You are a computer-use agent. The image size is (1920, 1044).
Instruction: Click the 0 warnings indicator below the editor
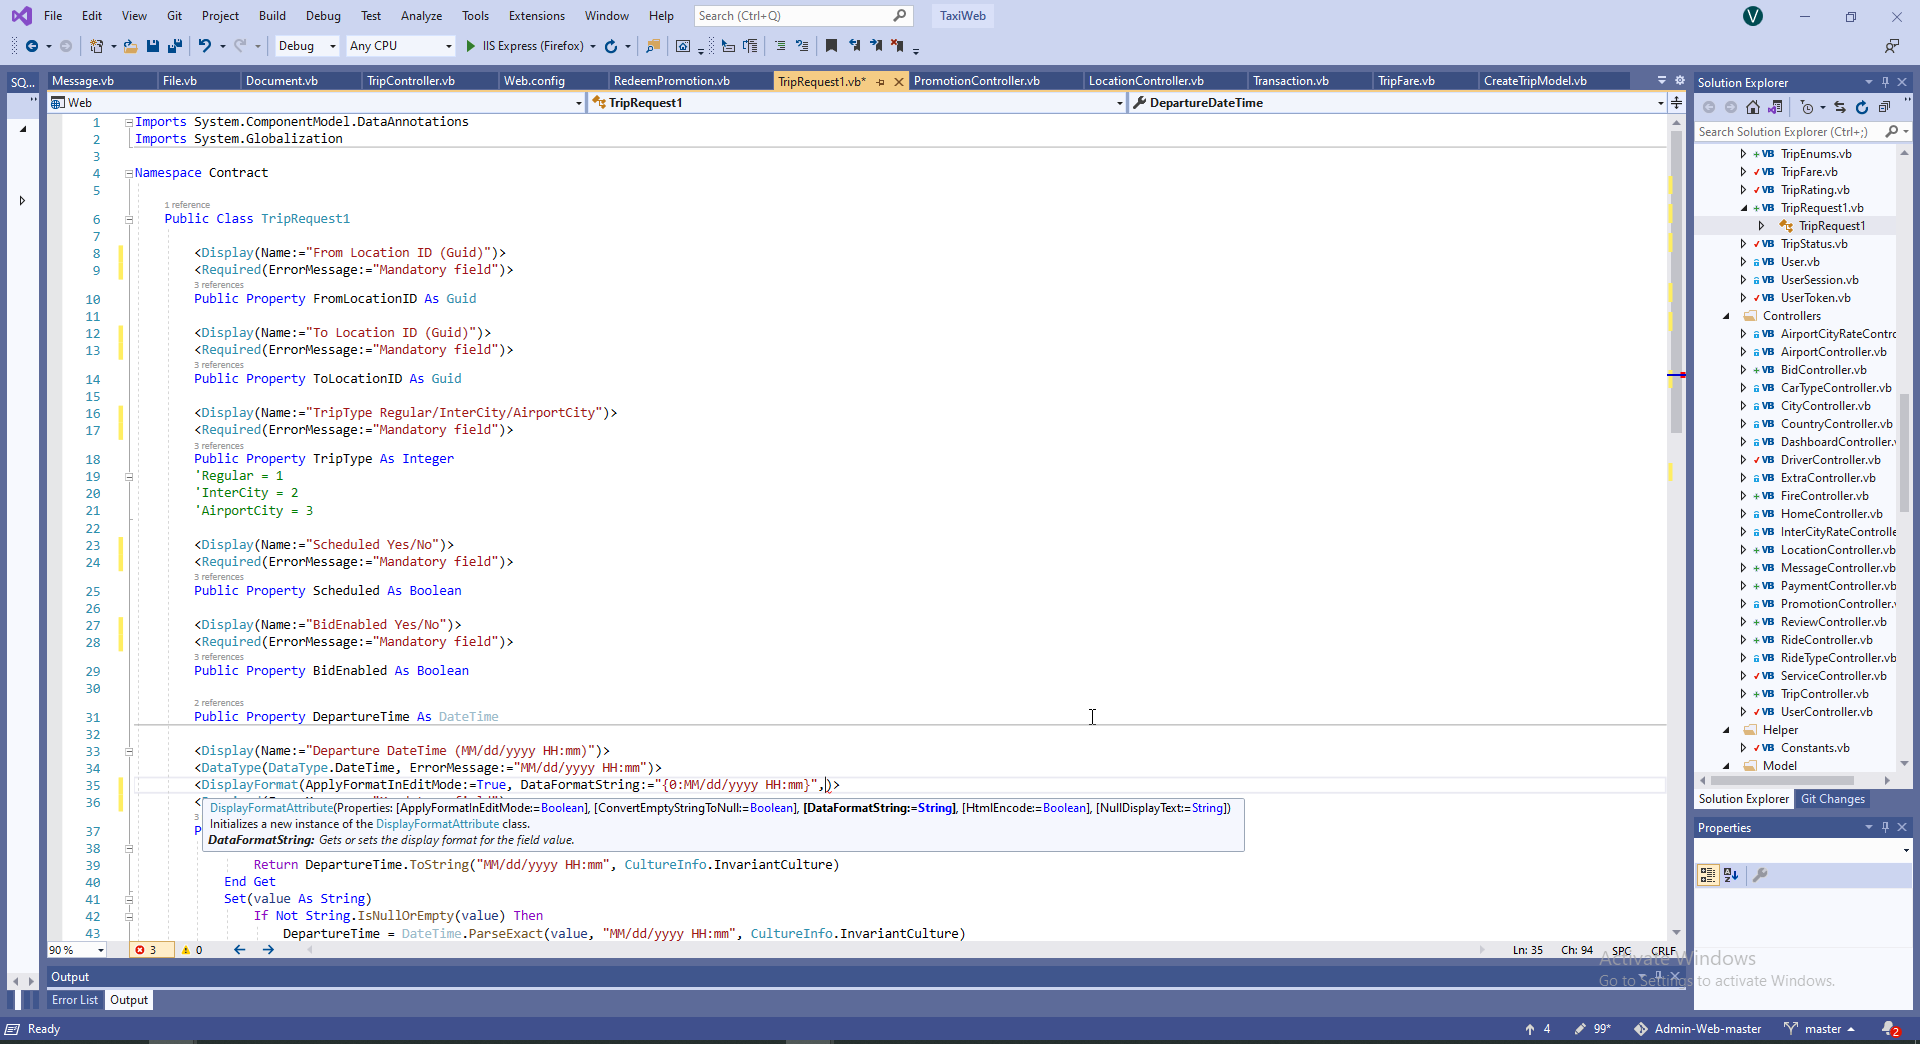192,950
